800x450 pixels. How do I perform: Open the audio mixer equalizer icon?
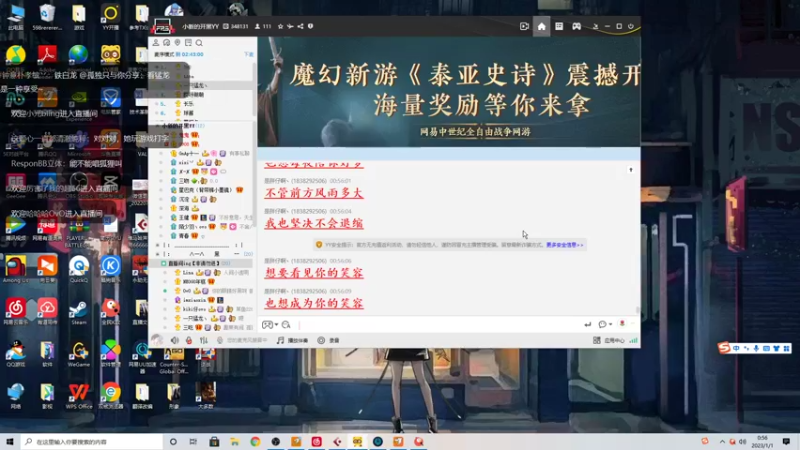coord(204,340)
